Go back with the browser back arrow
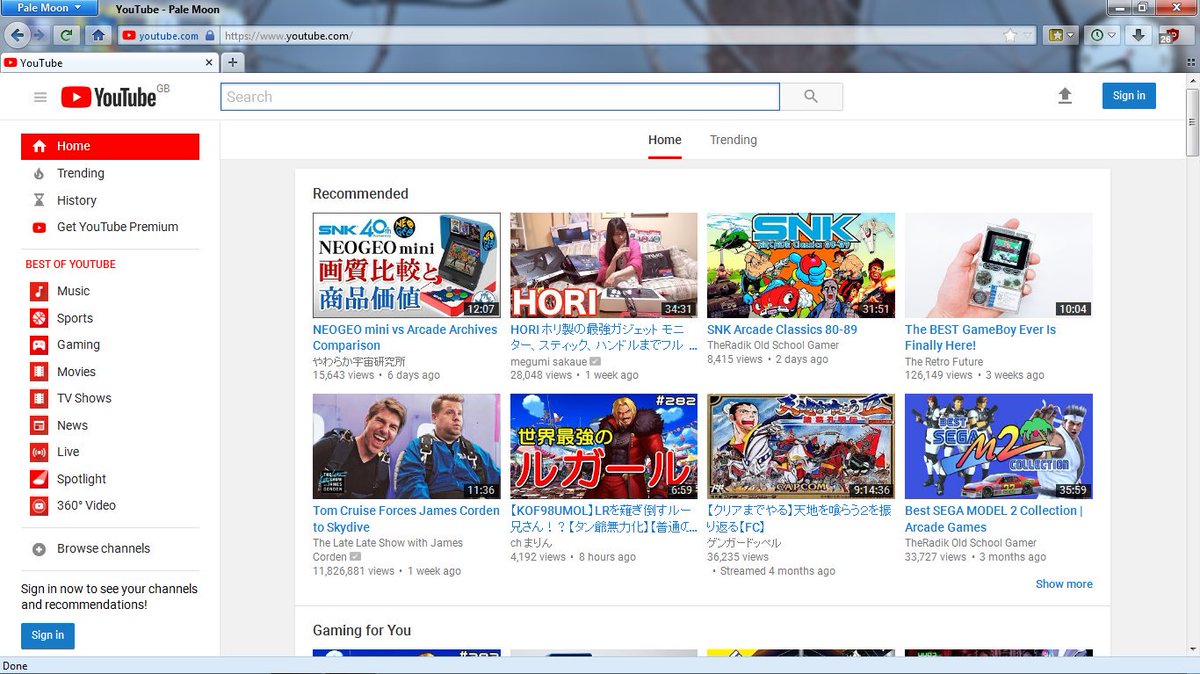The height and width of the screenshot is (674, 1200). 17,35
